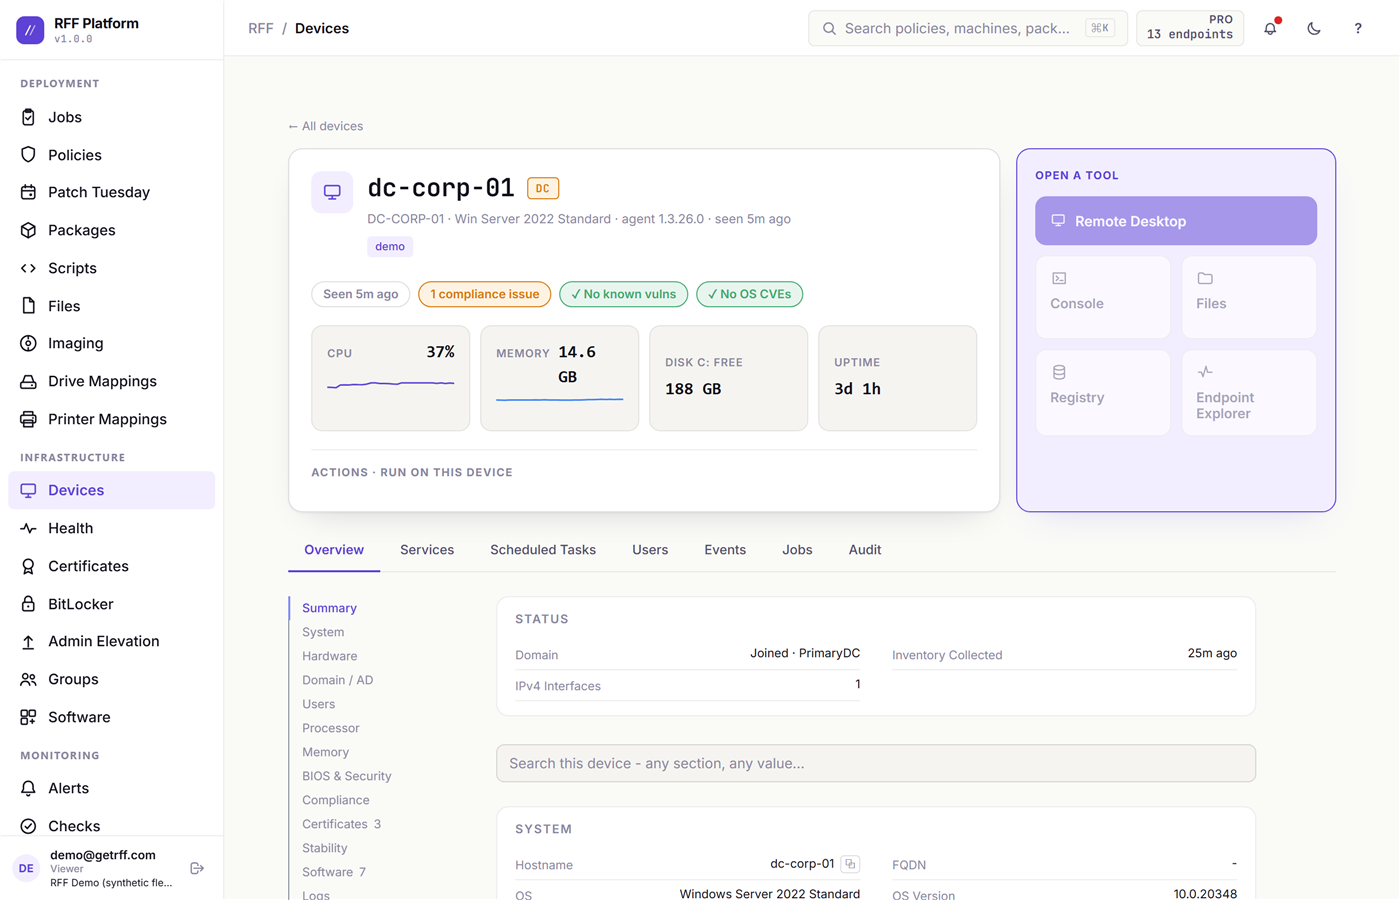The height and width of the screenshot is (900, 1400).
Task: Jump to Certificates 3 section
Action: point(342,824)
